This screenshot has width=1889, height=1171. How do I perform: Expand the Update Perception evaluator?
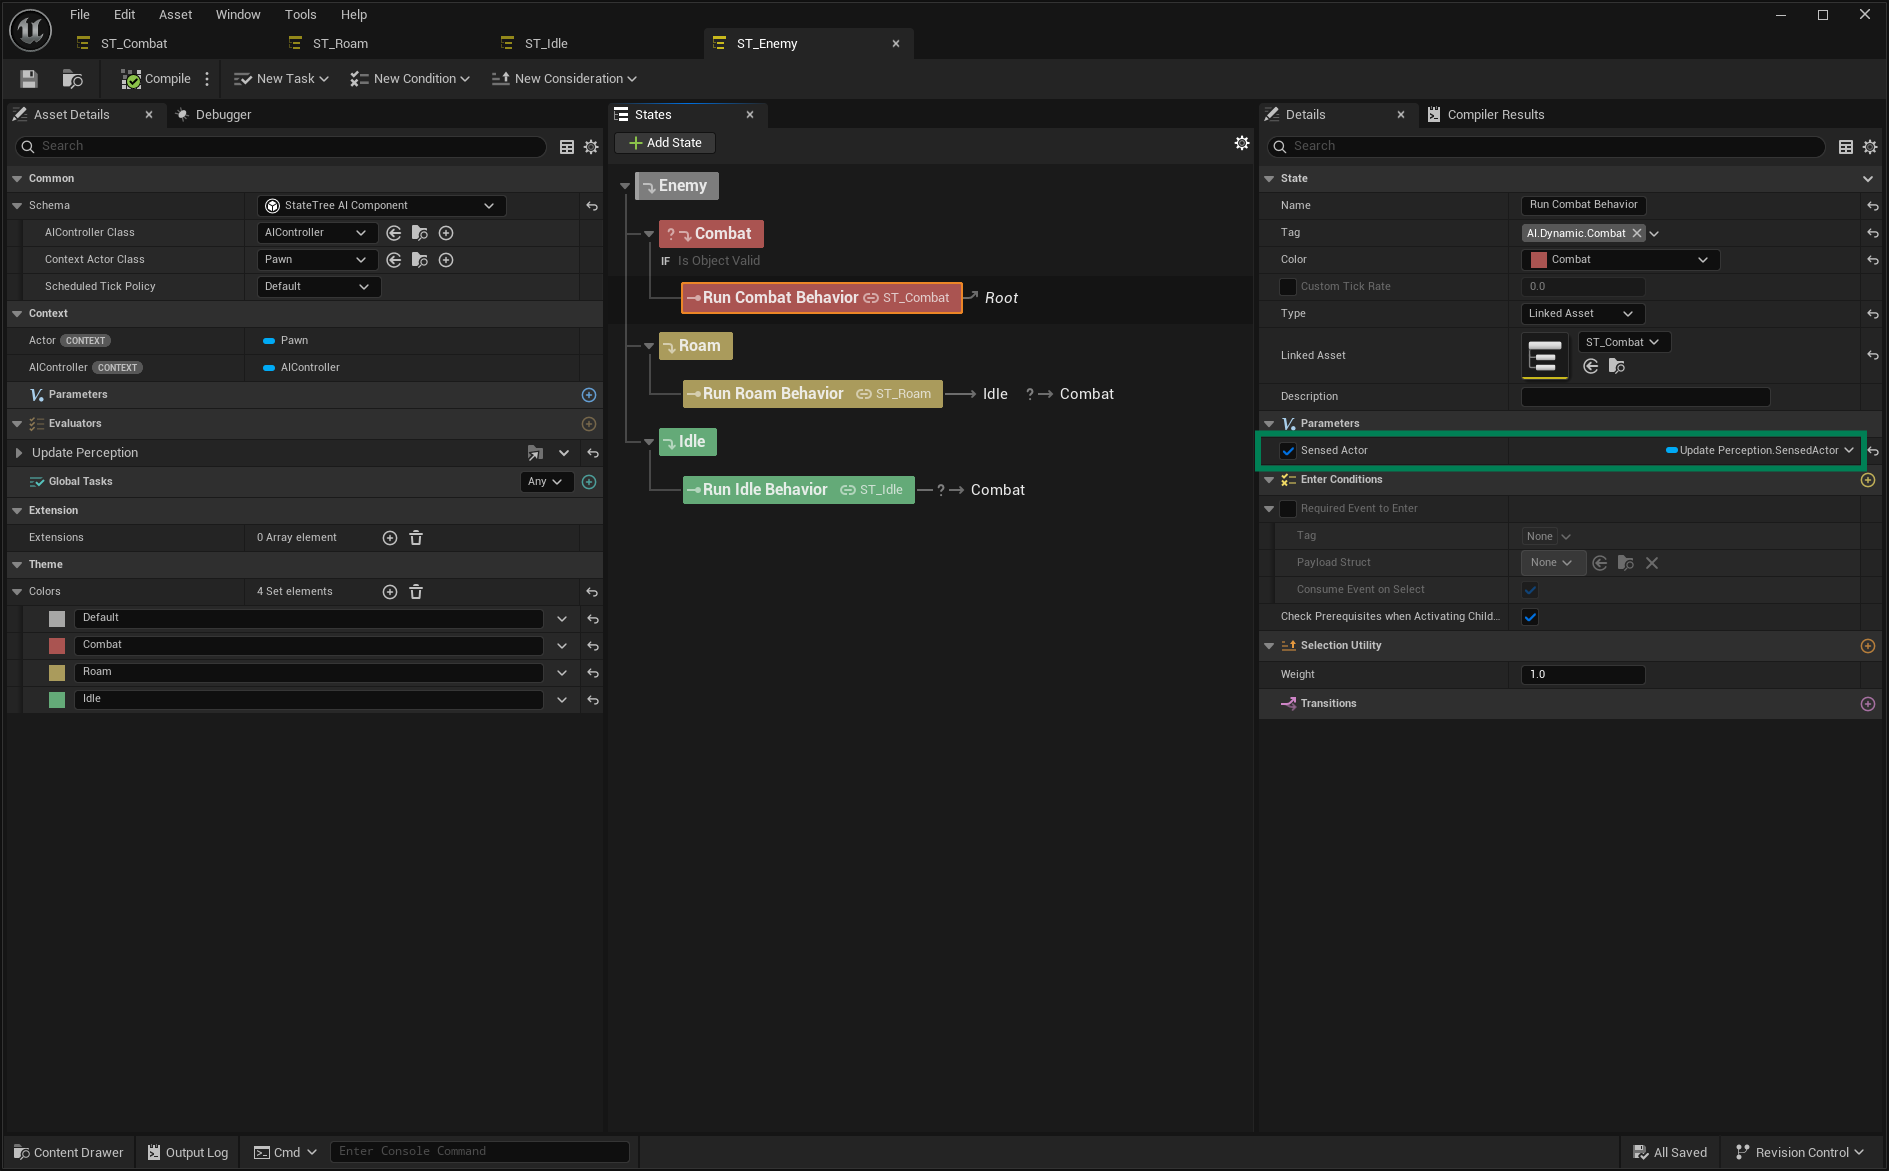click(19, 453)
